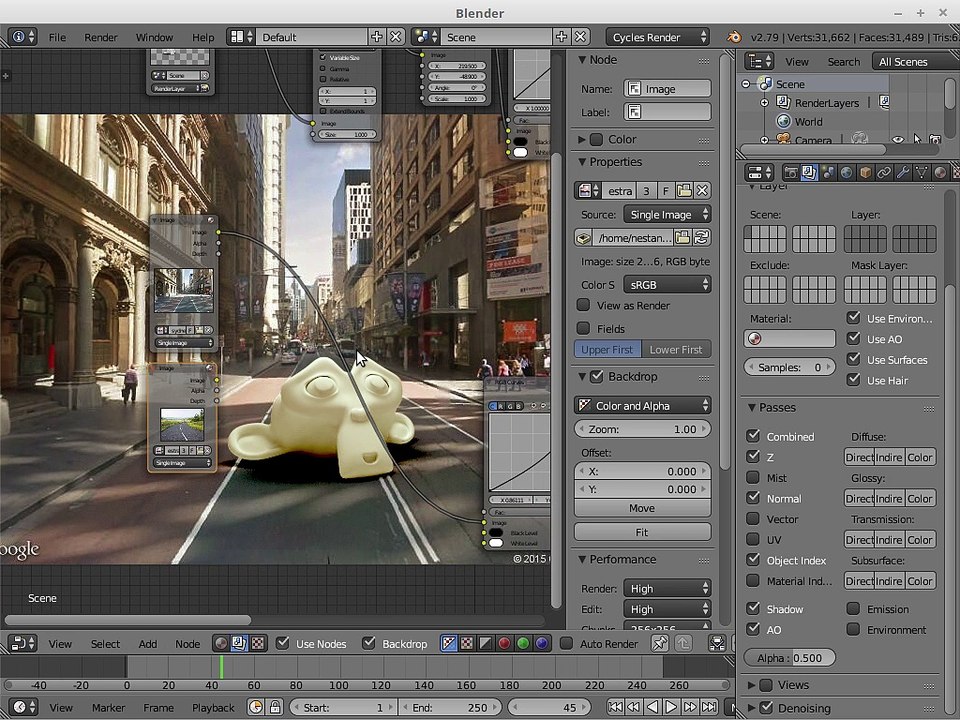The width and height of the screenshot is (960, 720).
Task: Select Color backdrop channel checker icon
Action: [x=467, y=643]
